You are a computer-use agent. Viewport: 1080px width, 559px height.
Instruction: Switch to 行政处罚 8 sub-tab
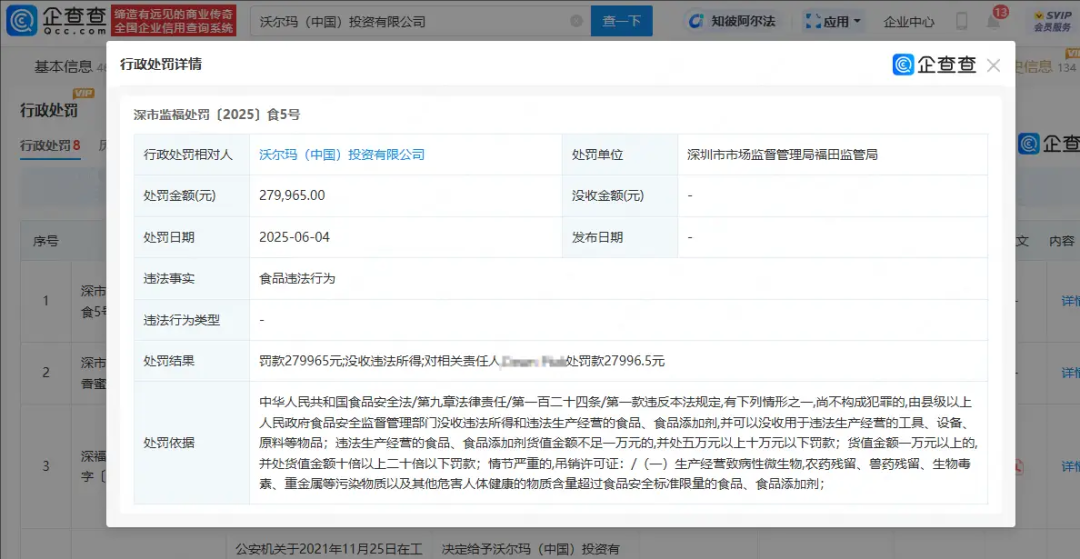[50, 145]
